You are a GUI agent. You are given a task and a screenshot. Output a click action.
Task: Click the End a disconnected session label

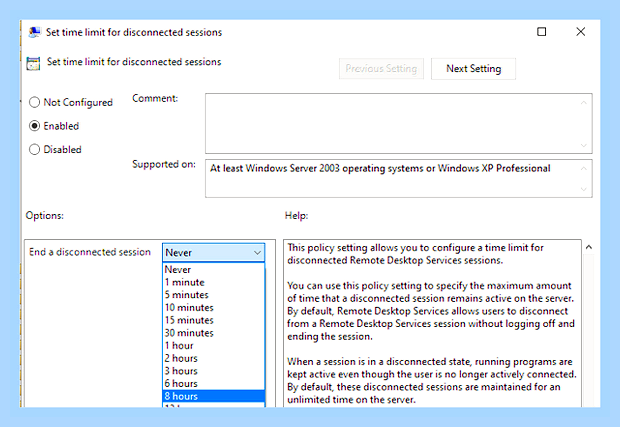tap(90, 252)
